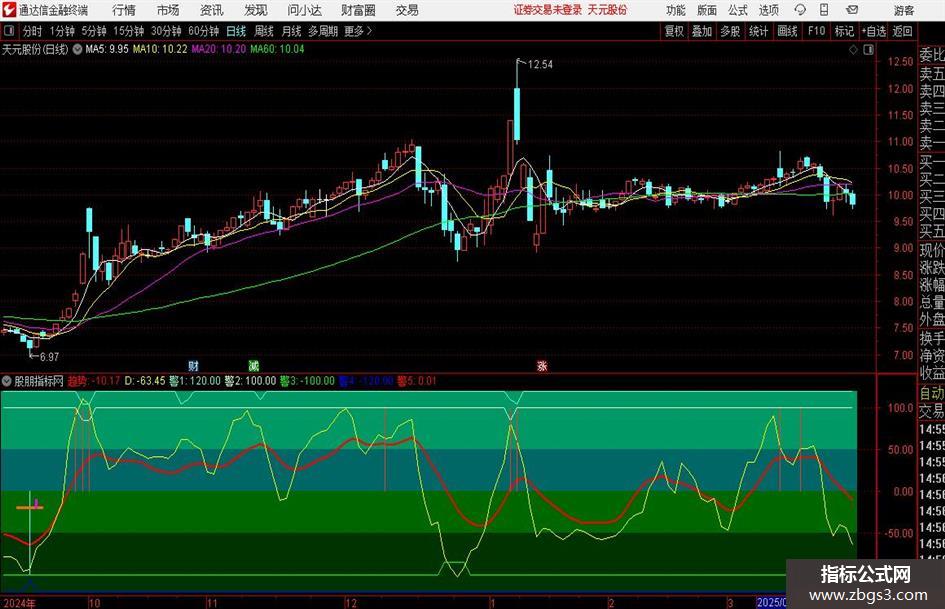The image size is (945, 609).
Task: Click the 天元股份(日线) chart title
Action: click(x=36, y=49)
